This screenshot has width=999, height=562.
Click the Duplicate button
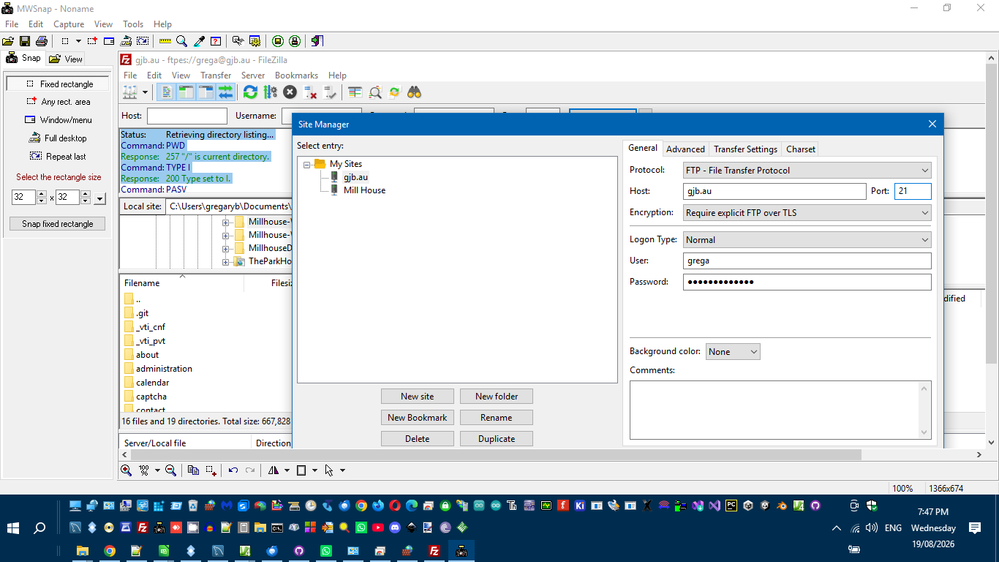coord(496,438)
